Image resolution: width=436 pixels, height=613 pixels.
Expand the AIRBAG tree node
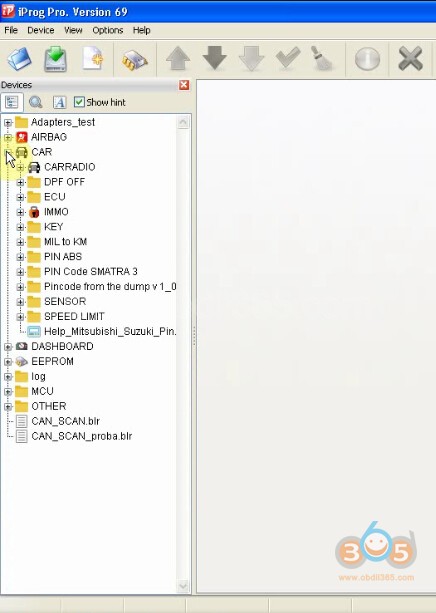point(8,138)
